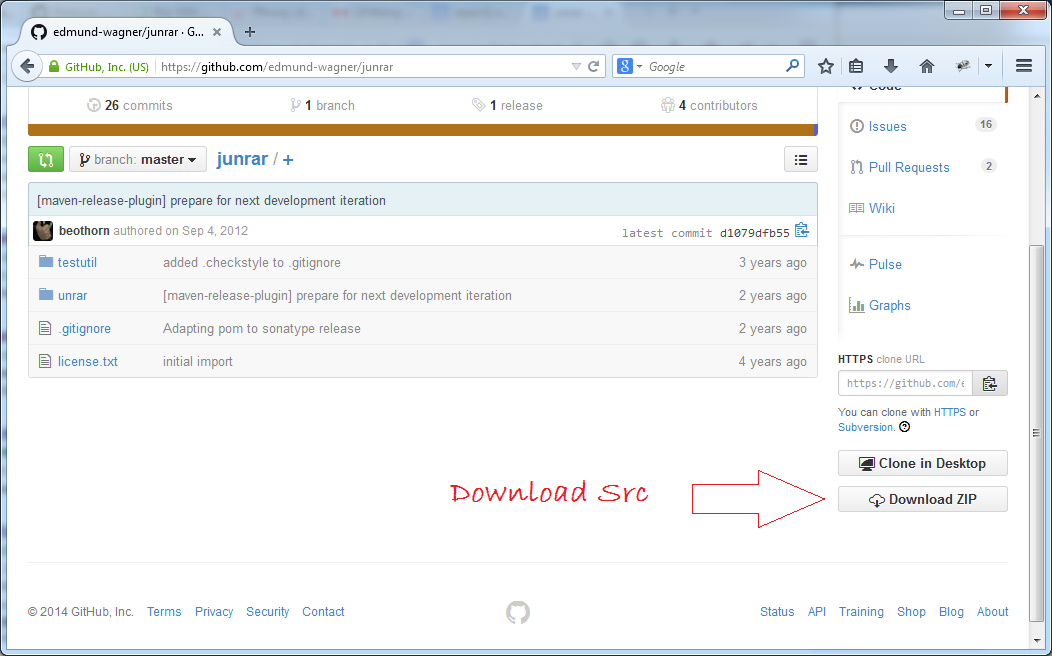Screen dimensions: 1052x656
Task: Open the API footer link
Action: (817, 612)
